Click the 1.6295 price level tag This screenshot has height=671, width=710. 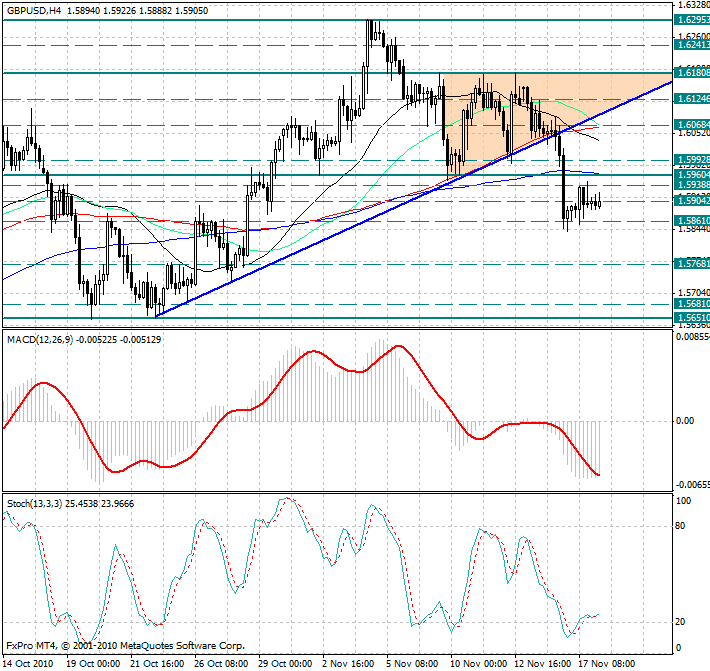[692, 19]
